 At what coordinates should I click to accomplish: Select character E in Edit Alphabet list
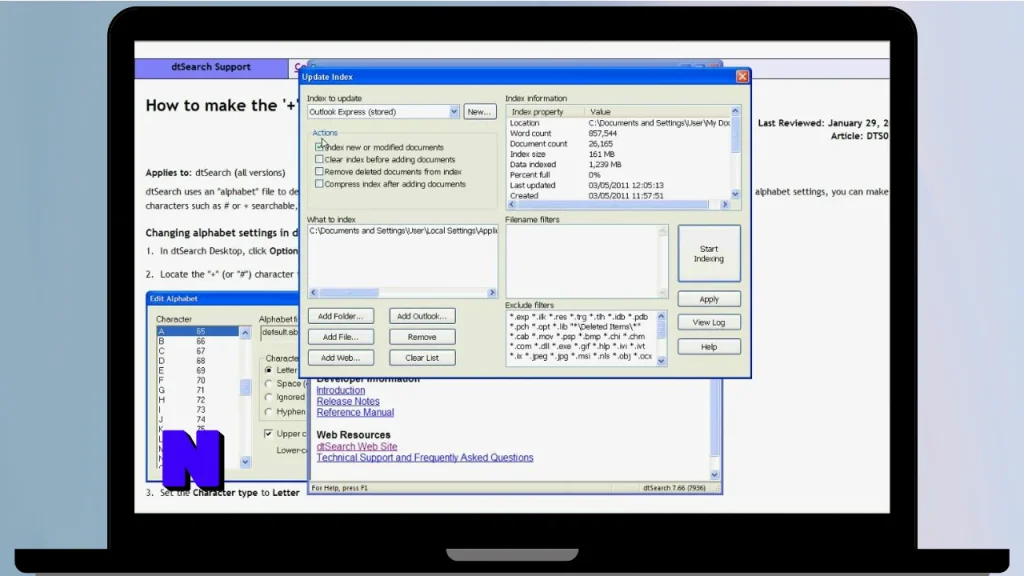(197, 370)
